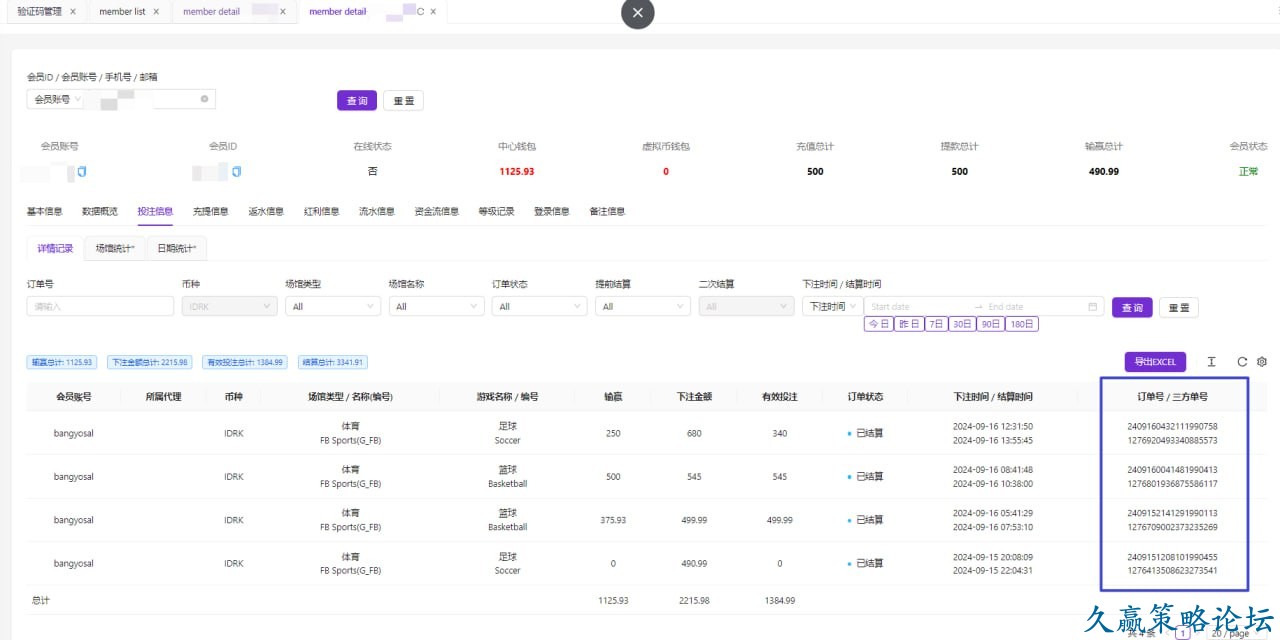Refresh the bet records table

(1242, 362)
